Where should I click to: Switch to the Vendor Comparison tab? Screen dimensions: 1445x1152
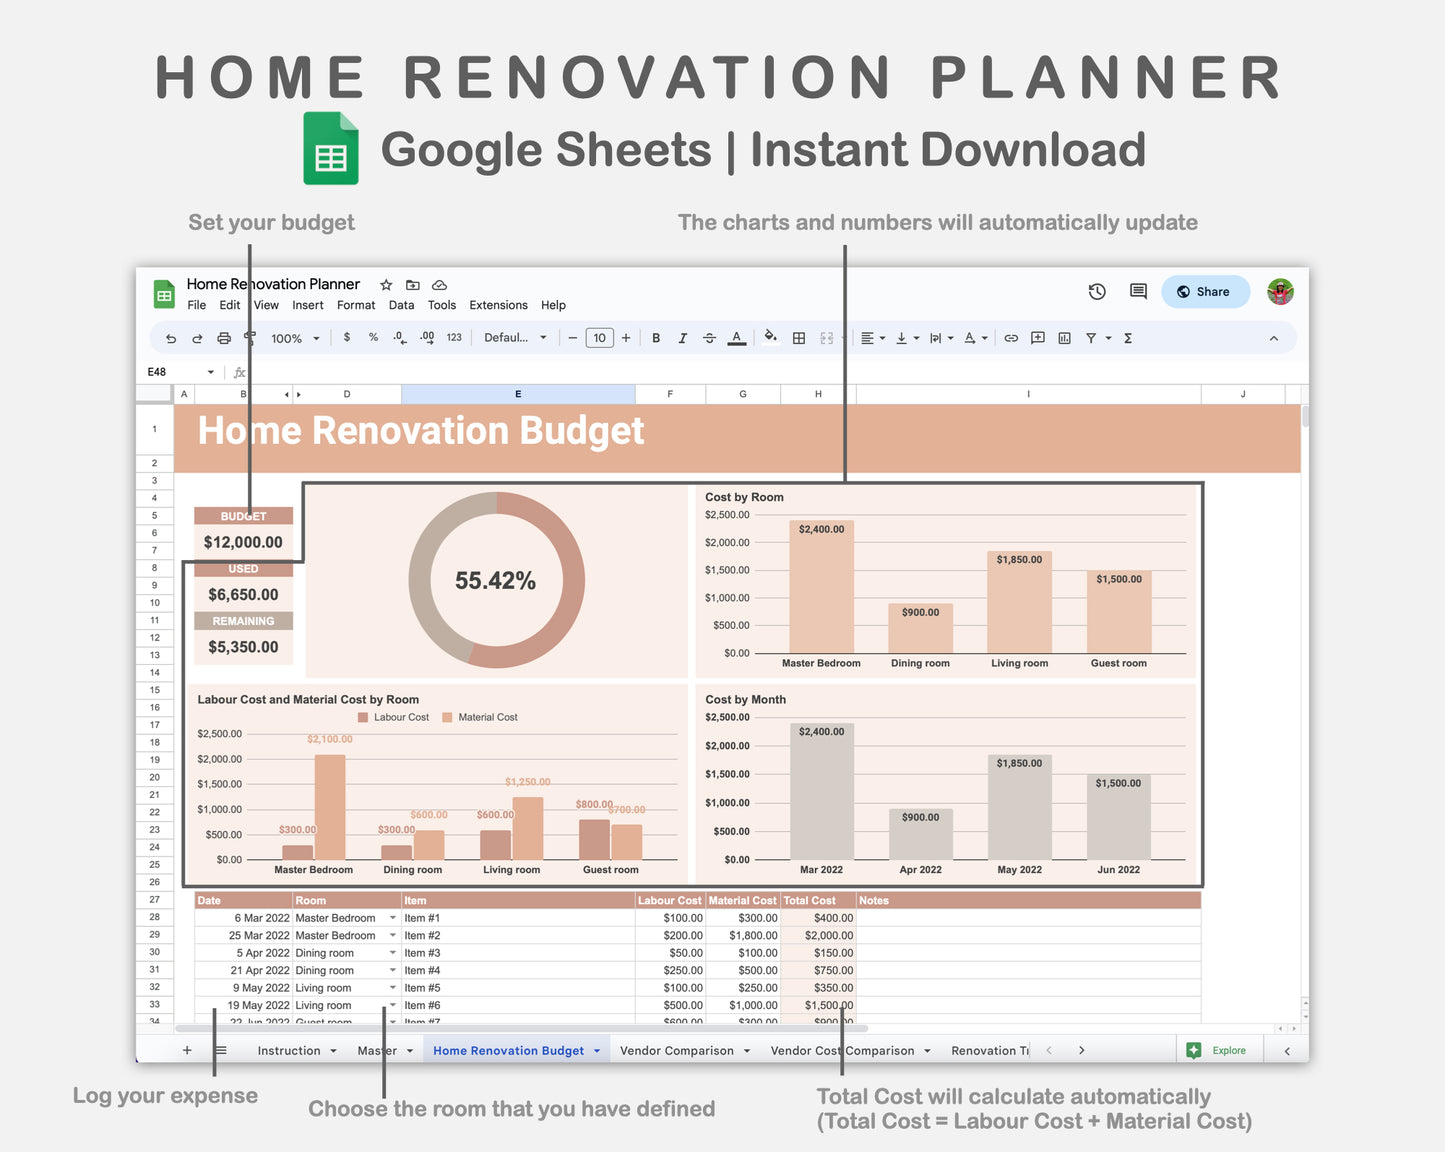[677, 1050]
